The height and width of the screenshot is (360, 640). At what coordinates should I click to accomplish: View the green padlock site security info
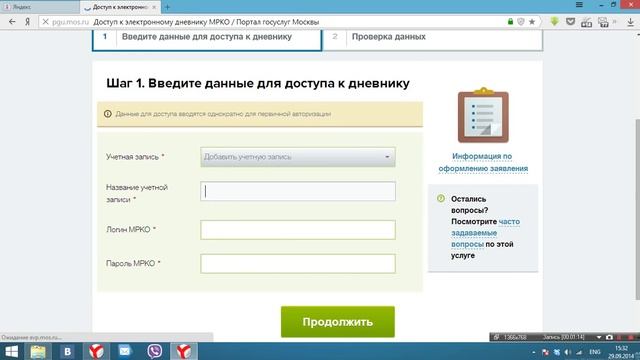click(x=510, y=22)
